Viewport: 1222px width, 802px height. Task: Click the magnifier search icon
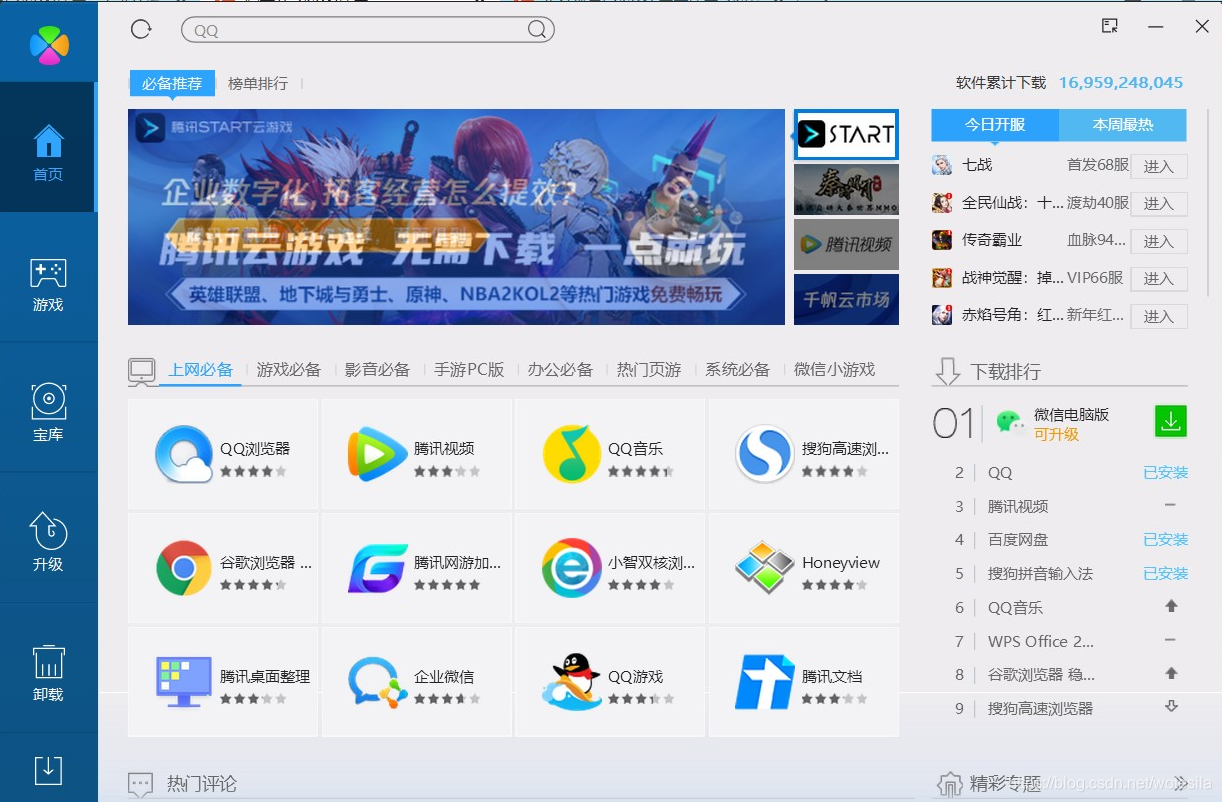pos(537,30)
